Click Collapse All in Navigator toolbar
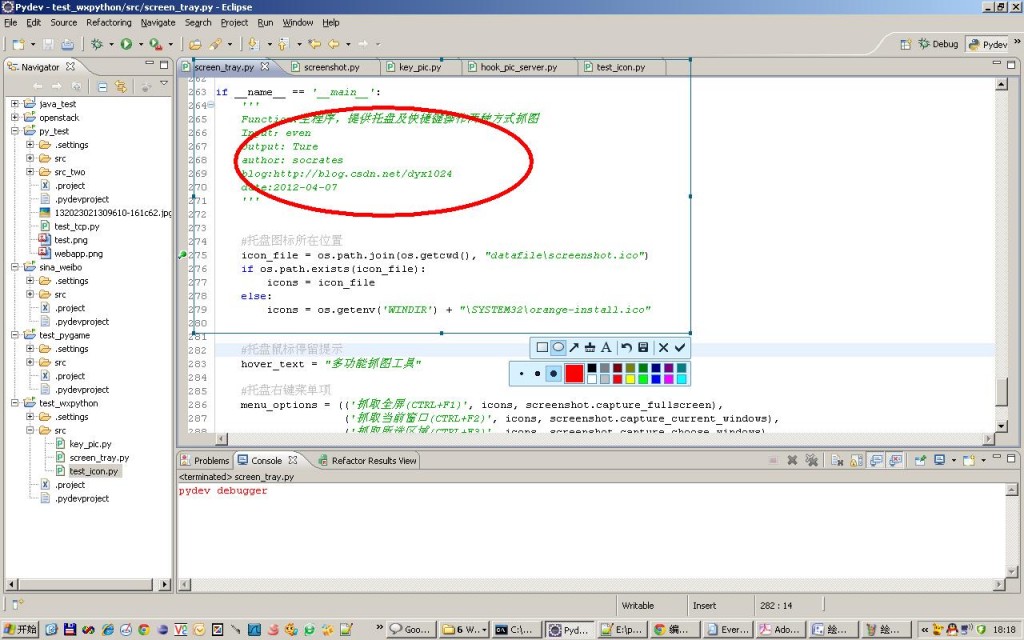1024x640 pixels. click(x=103, y=86)
